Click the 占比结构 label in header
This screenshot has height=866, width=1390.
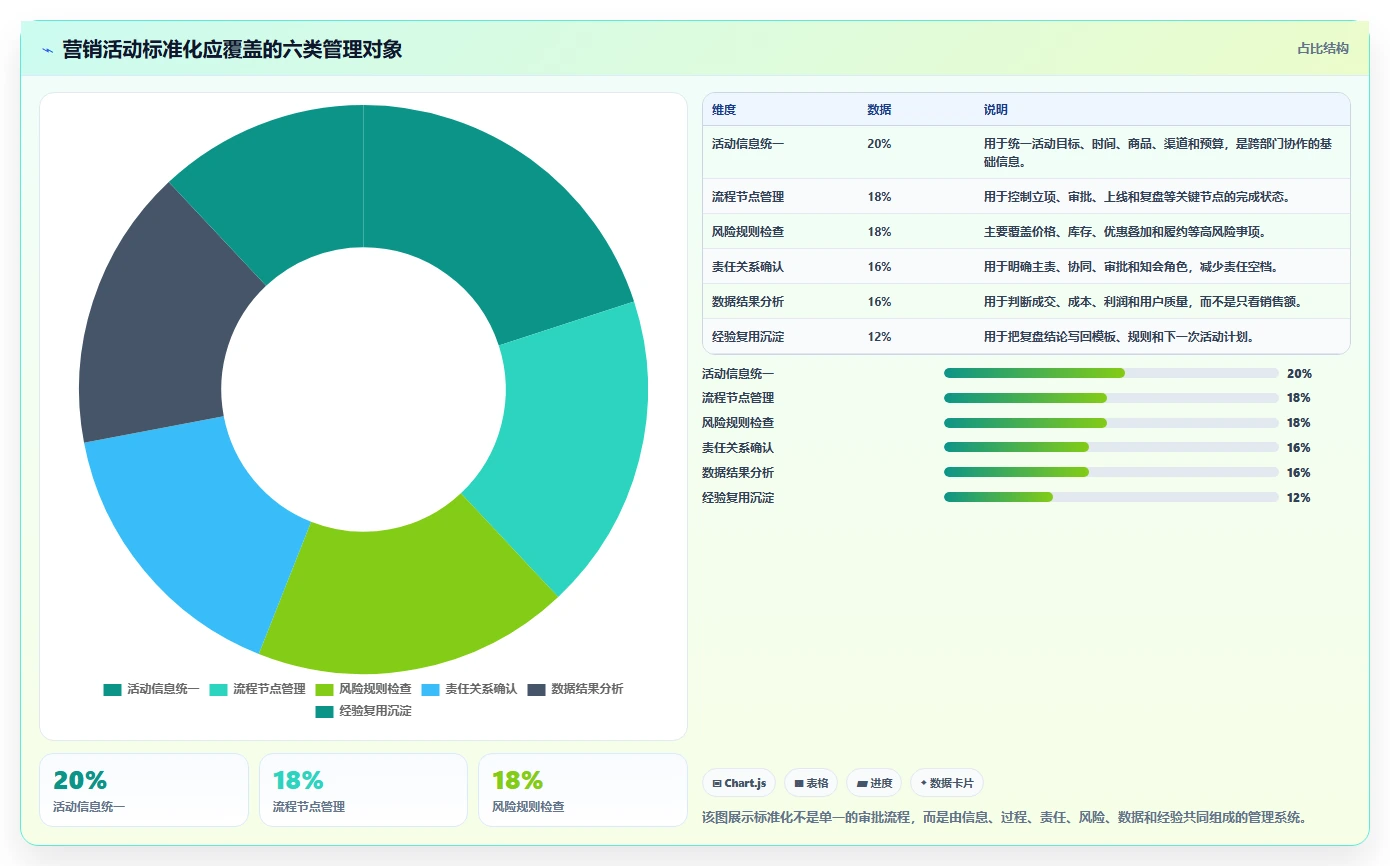coord(1323,48)
